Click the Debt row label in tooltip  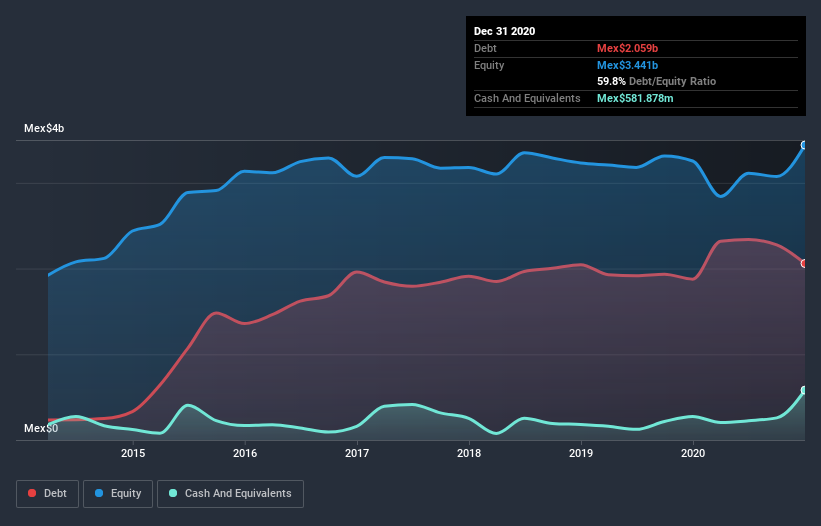485,49
